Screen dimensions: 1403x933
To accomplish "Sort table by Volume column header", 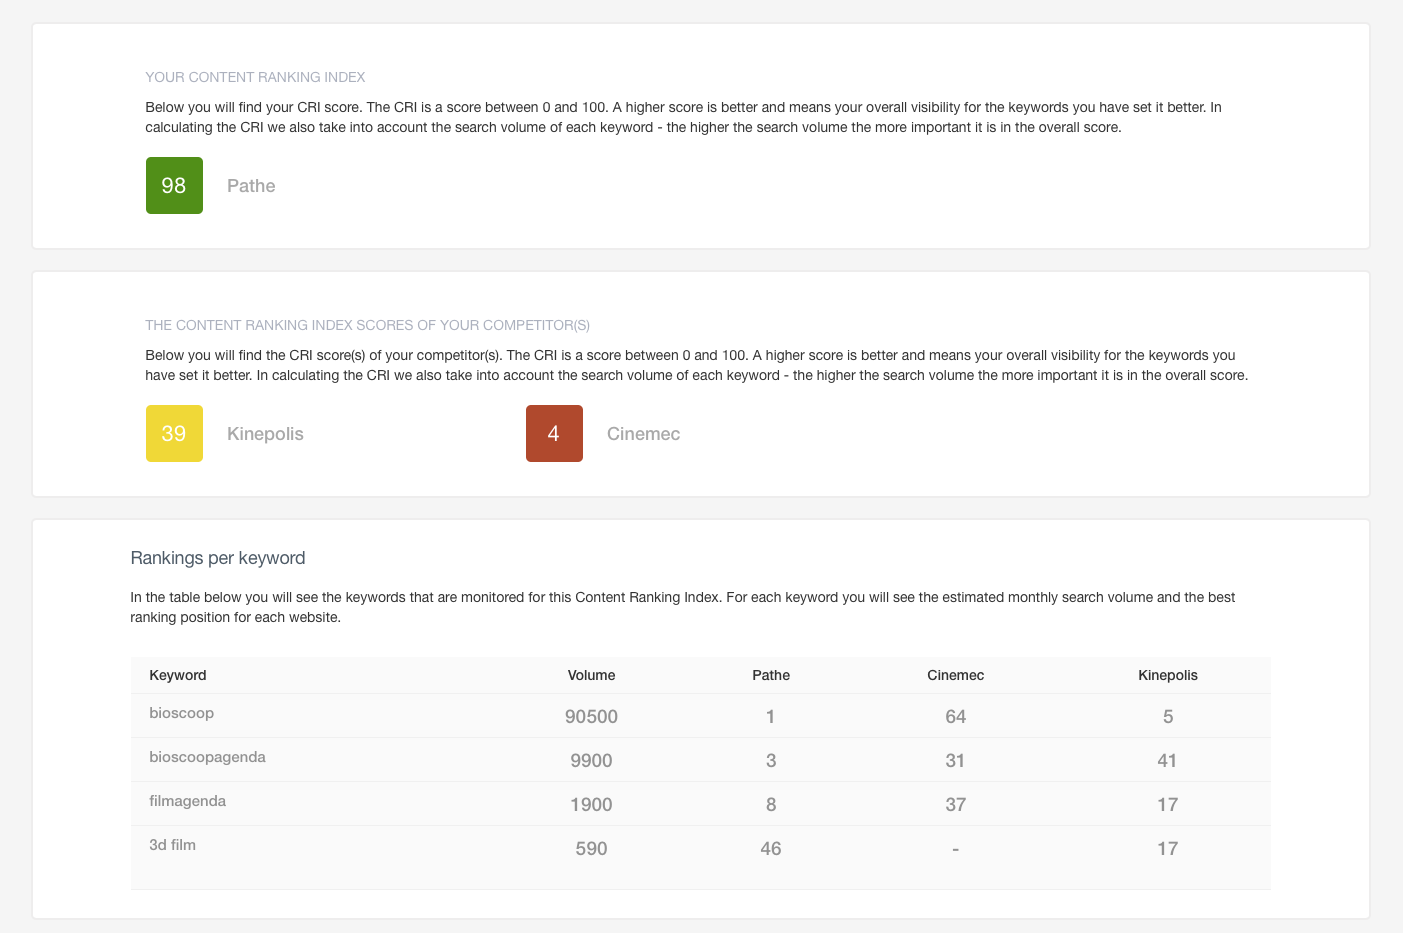I will click(591, 675).
